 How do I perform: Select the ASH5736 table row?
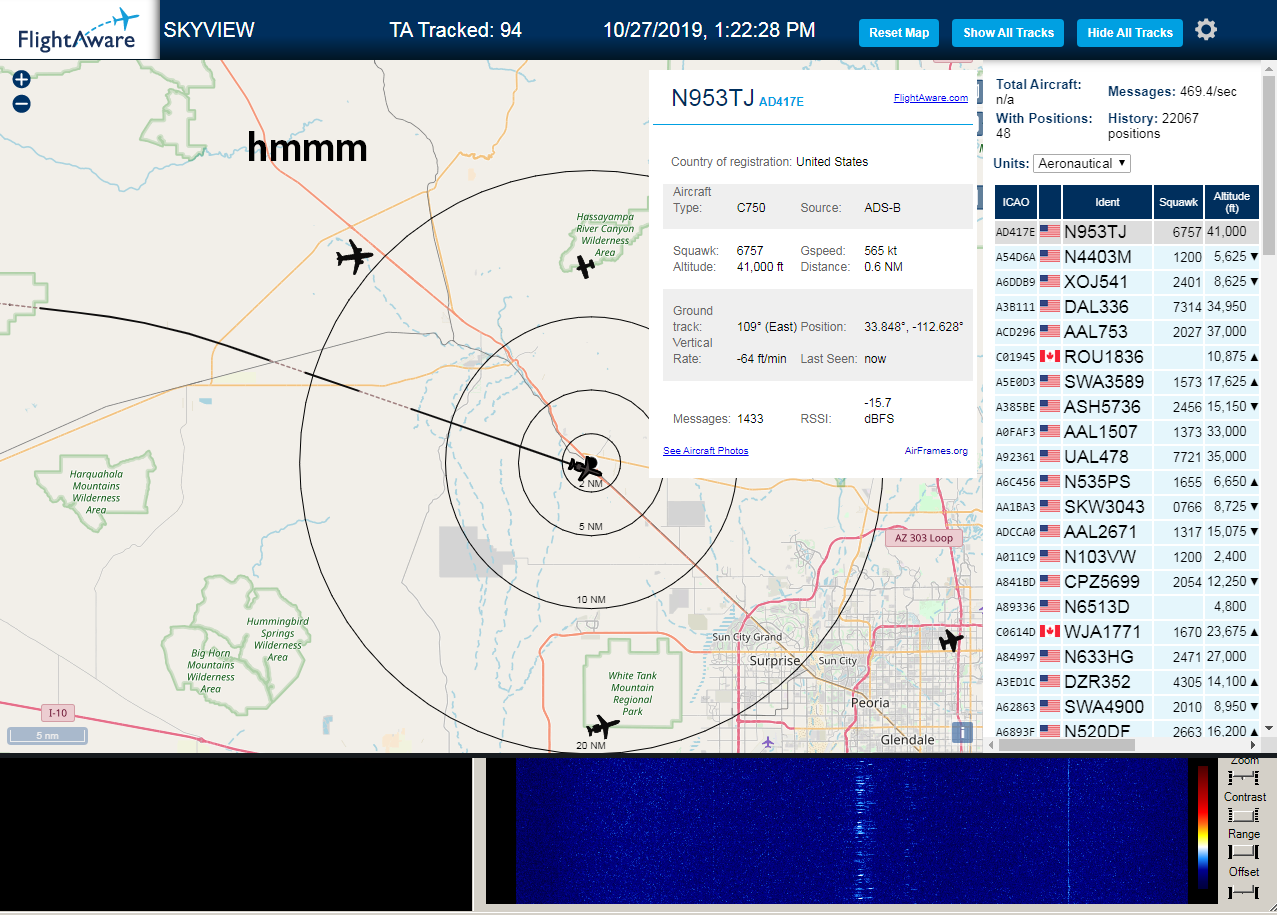(x=1126, y=406)
